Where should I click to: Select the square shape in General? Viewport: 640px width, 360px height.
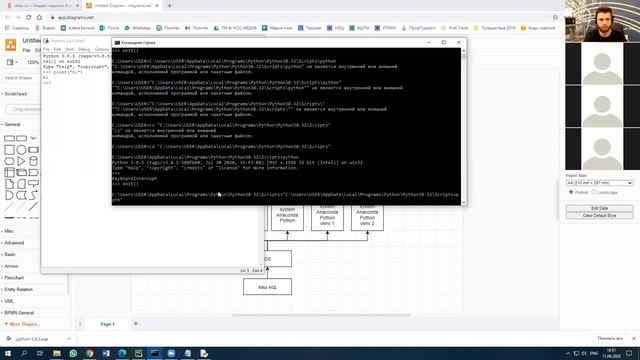pos(9,150)
